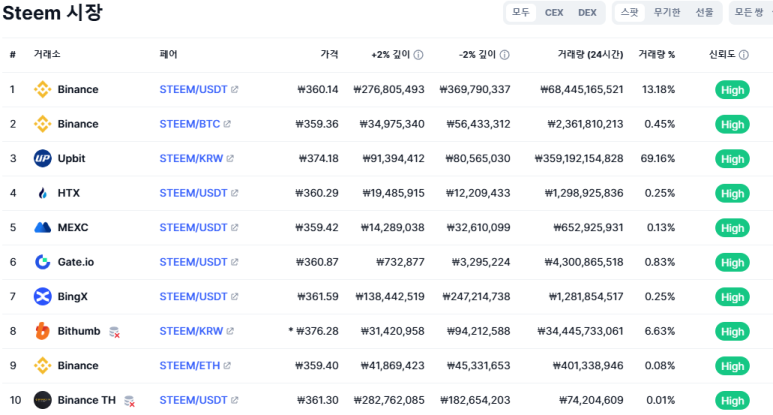The height and width of the screenshot is (415, 773).
Task: Click external-link icon on HTX STEEM/USDT
Action: (x=235, y=193)
